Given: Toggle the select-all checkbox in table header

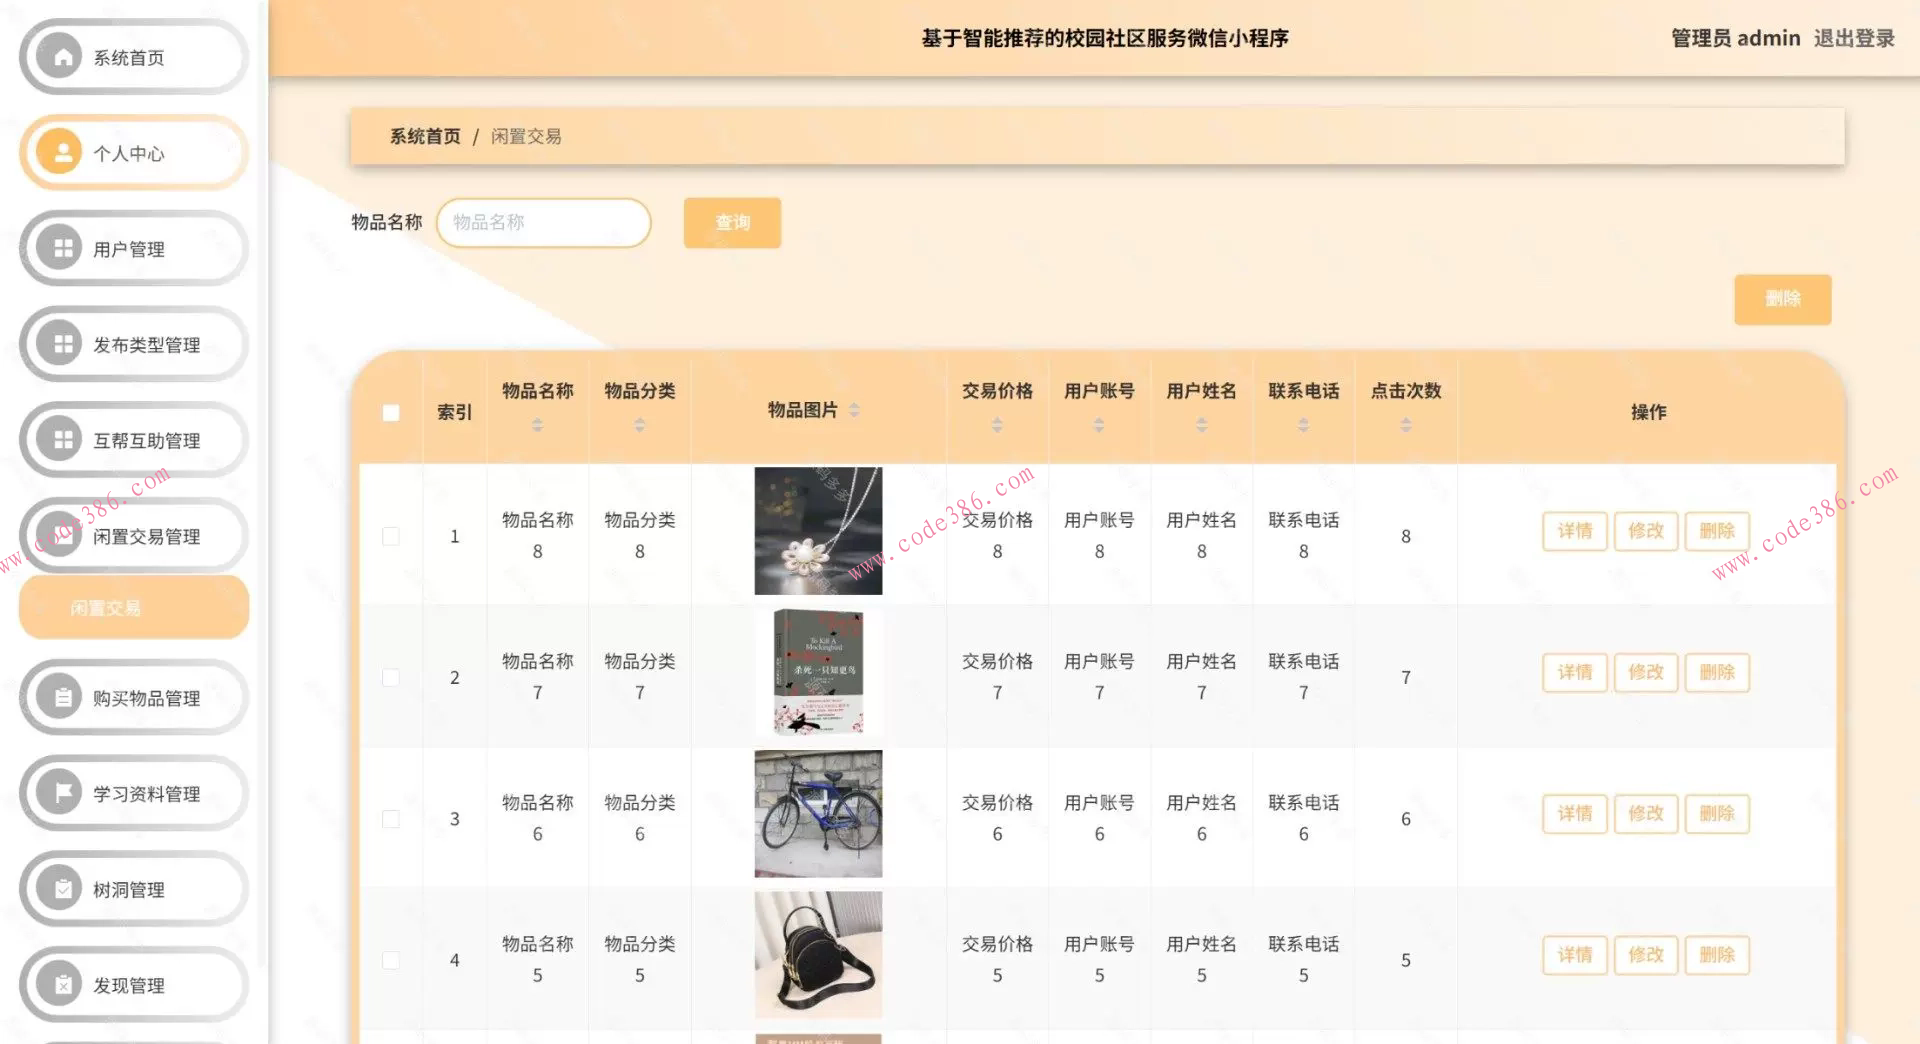Looking at the screenshot, I should click(x=390, y=411).
